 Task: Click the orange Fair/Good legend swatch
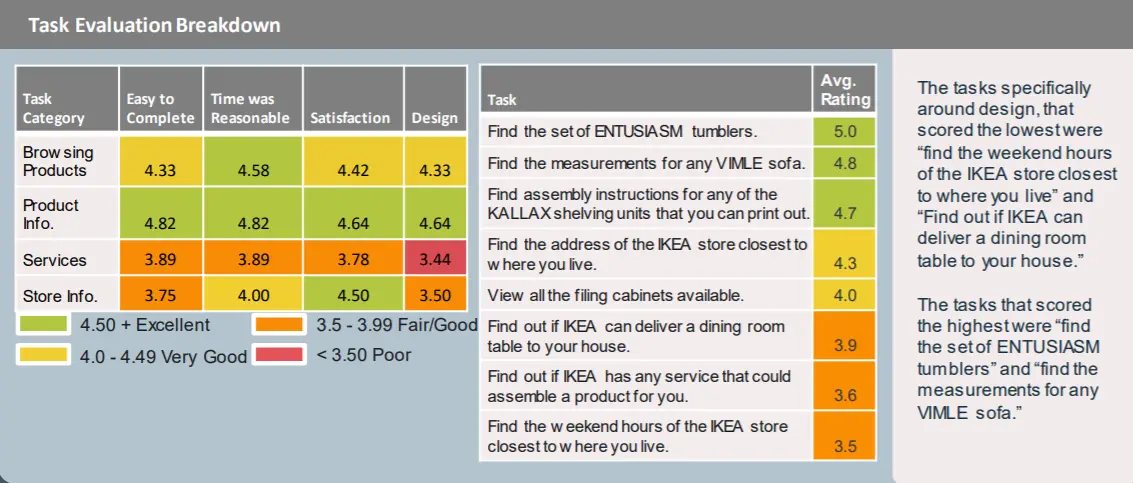click(x=278, y=325)
